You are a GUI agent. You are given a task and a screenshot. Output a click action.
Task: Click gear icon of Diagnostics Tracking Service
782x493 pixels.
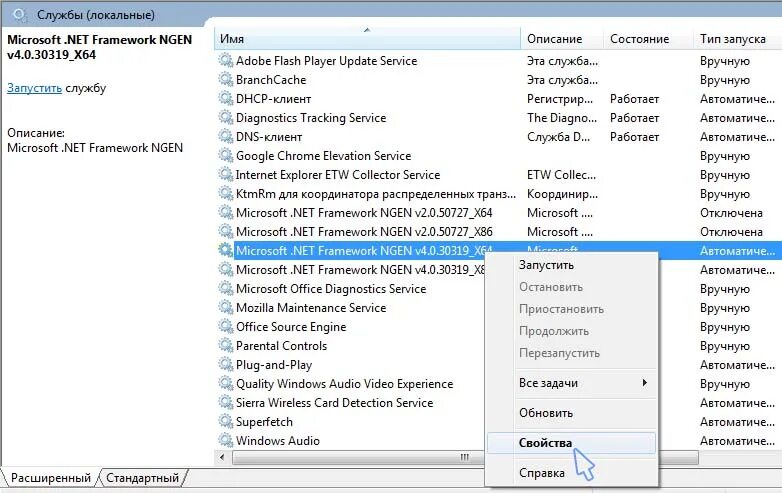coord(225,118)
